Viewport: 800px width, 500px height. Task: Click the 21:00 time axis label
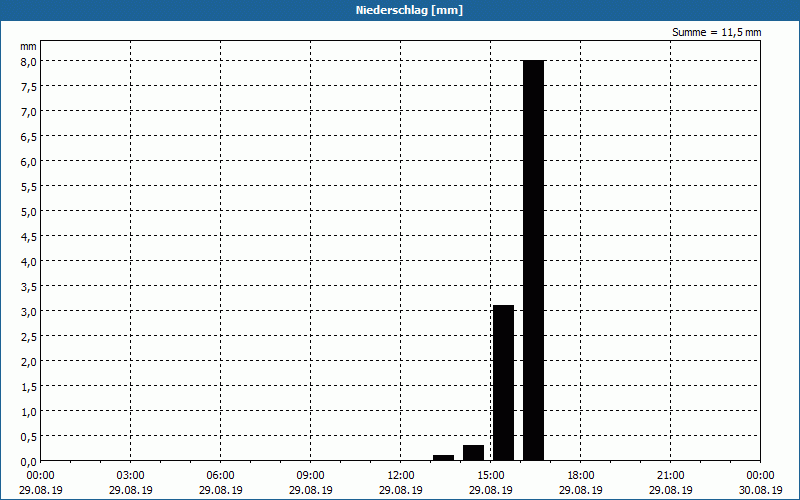tap(670, 475)
